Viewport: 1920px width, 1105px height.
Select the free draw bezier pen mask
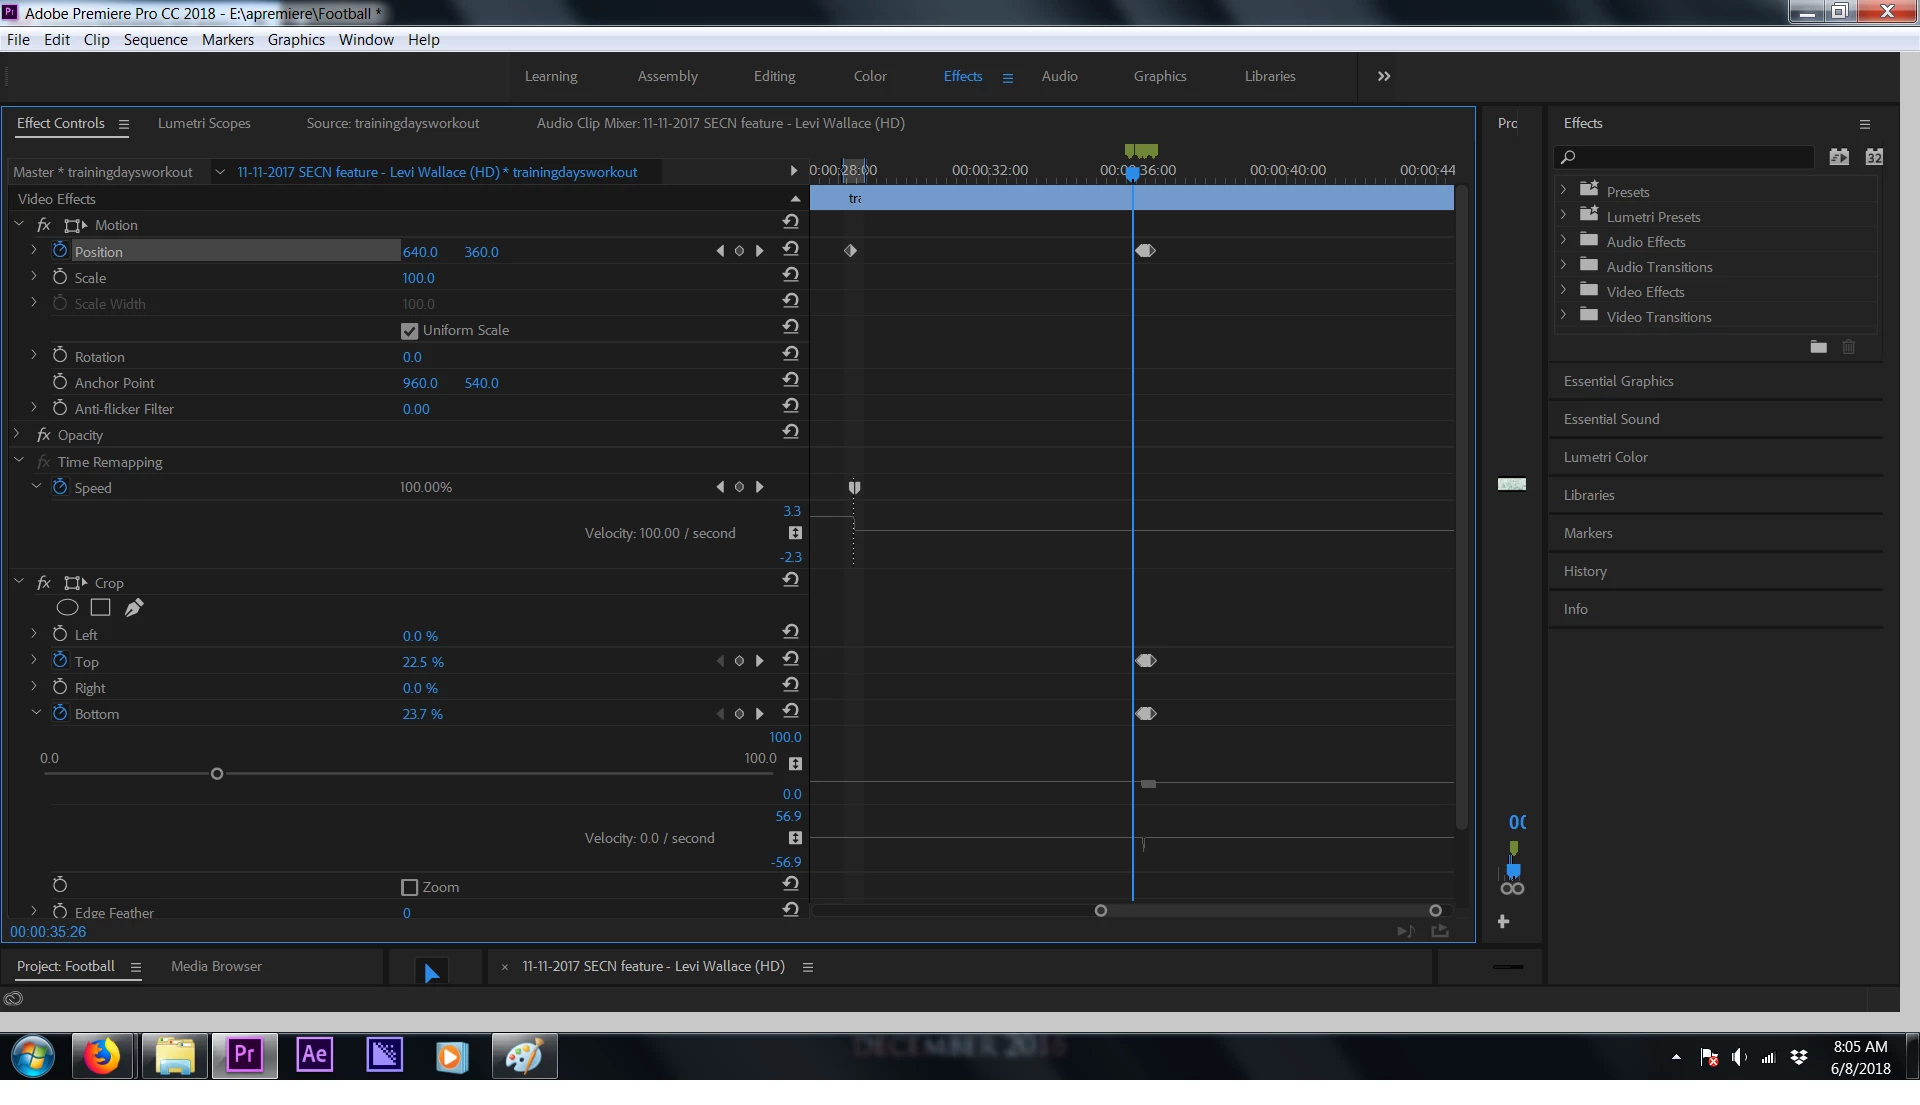click(x=134, y=607)
